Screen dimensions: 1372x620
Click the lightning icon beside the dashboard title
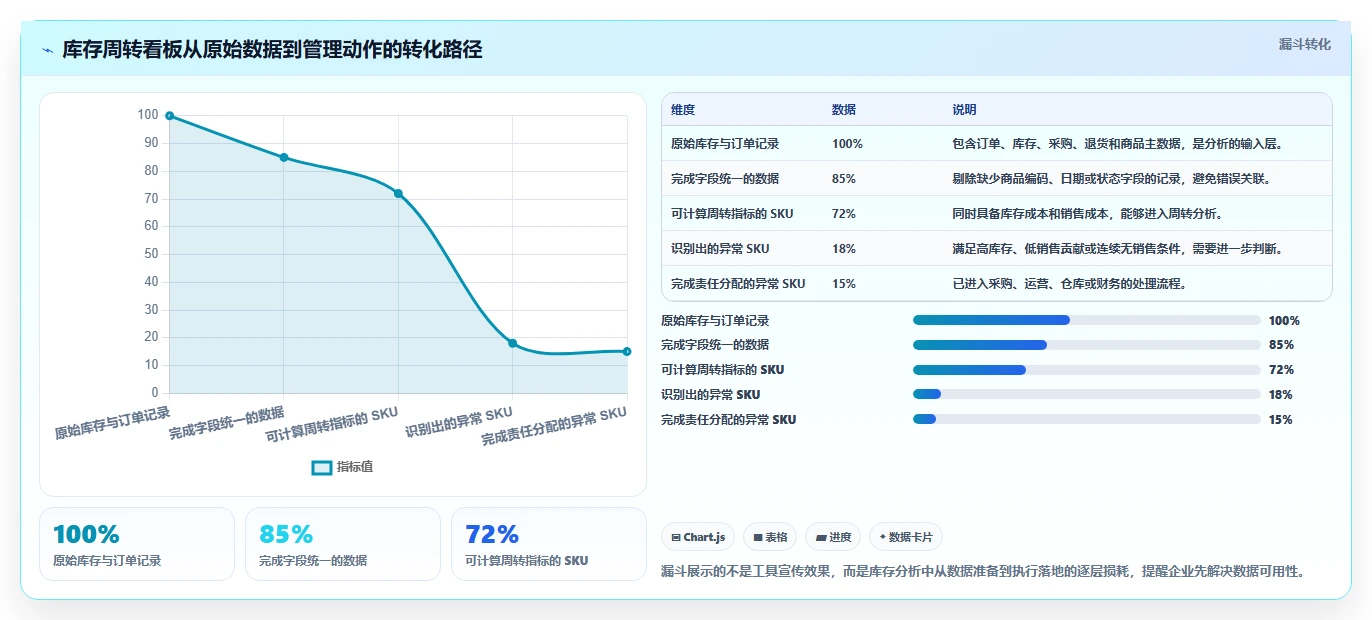48,50
